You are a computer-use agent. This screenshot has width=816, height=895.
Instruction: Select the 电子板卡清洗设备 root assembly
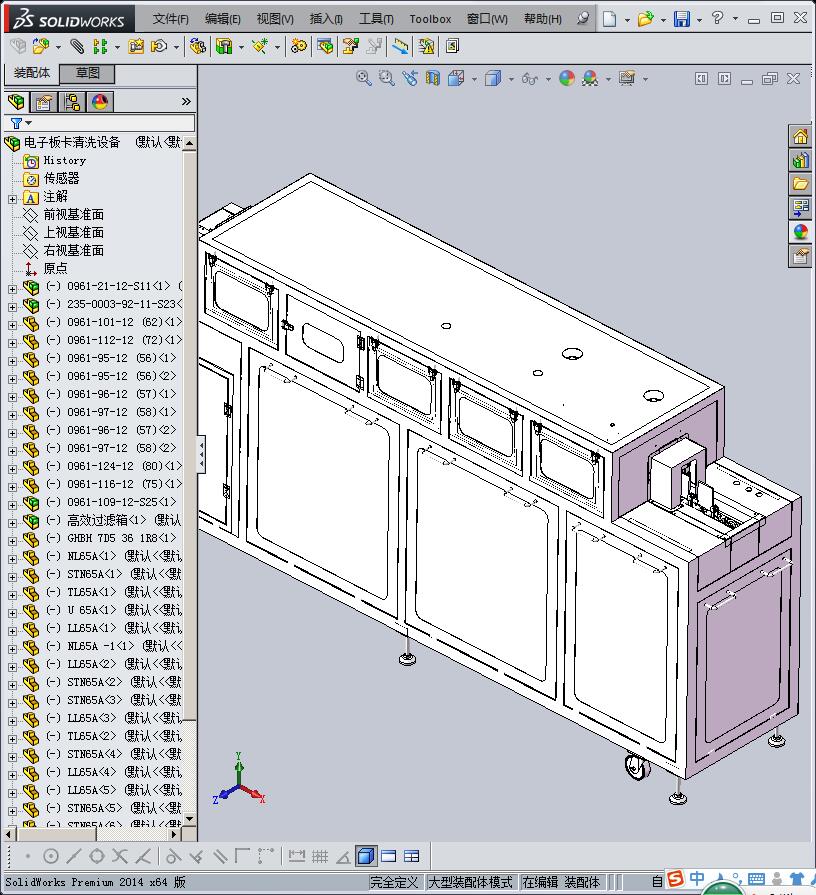point(71,142)
